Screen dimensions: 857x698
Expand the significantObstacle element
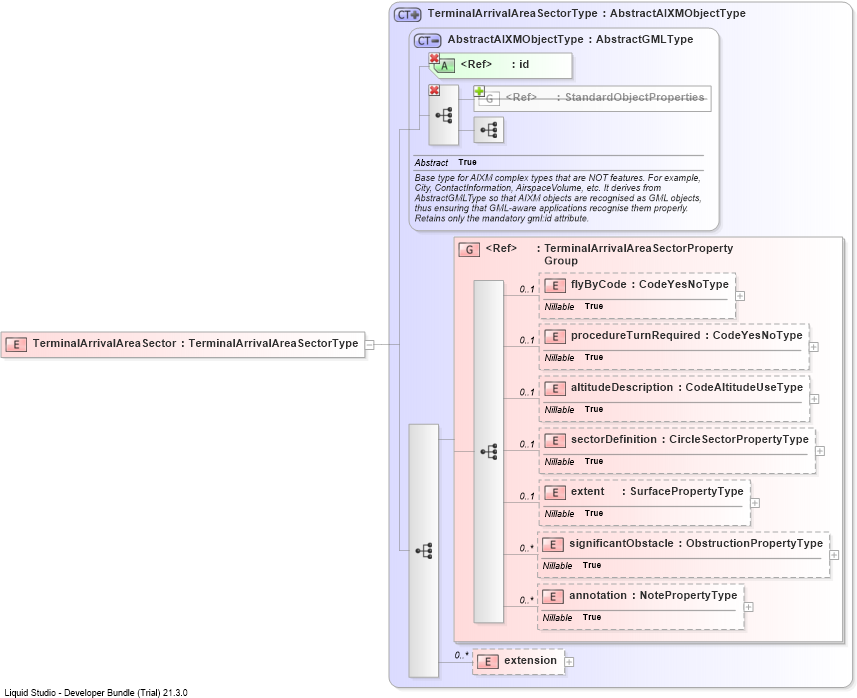834,555
